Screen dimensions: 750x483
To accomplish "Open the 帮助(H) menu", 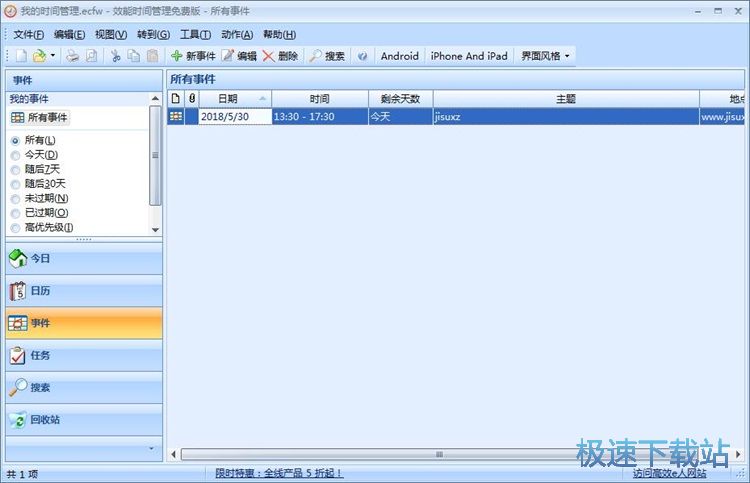I will point(279,34).
